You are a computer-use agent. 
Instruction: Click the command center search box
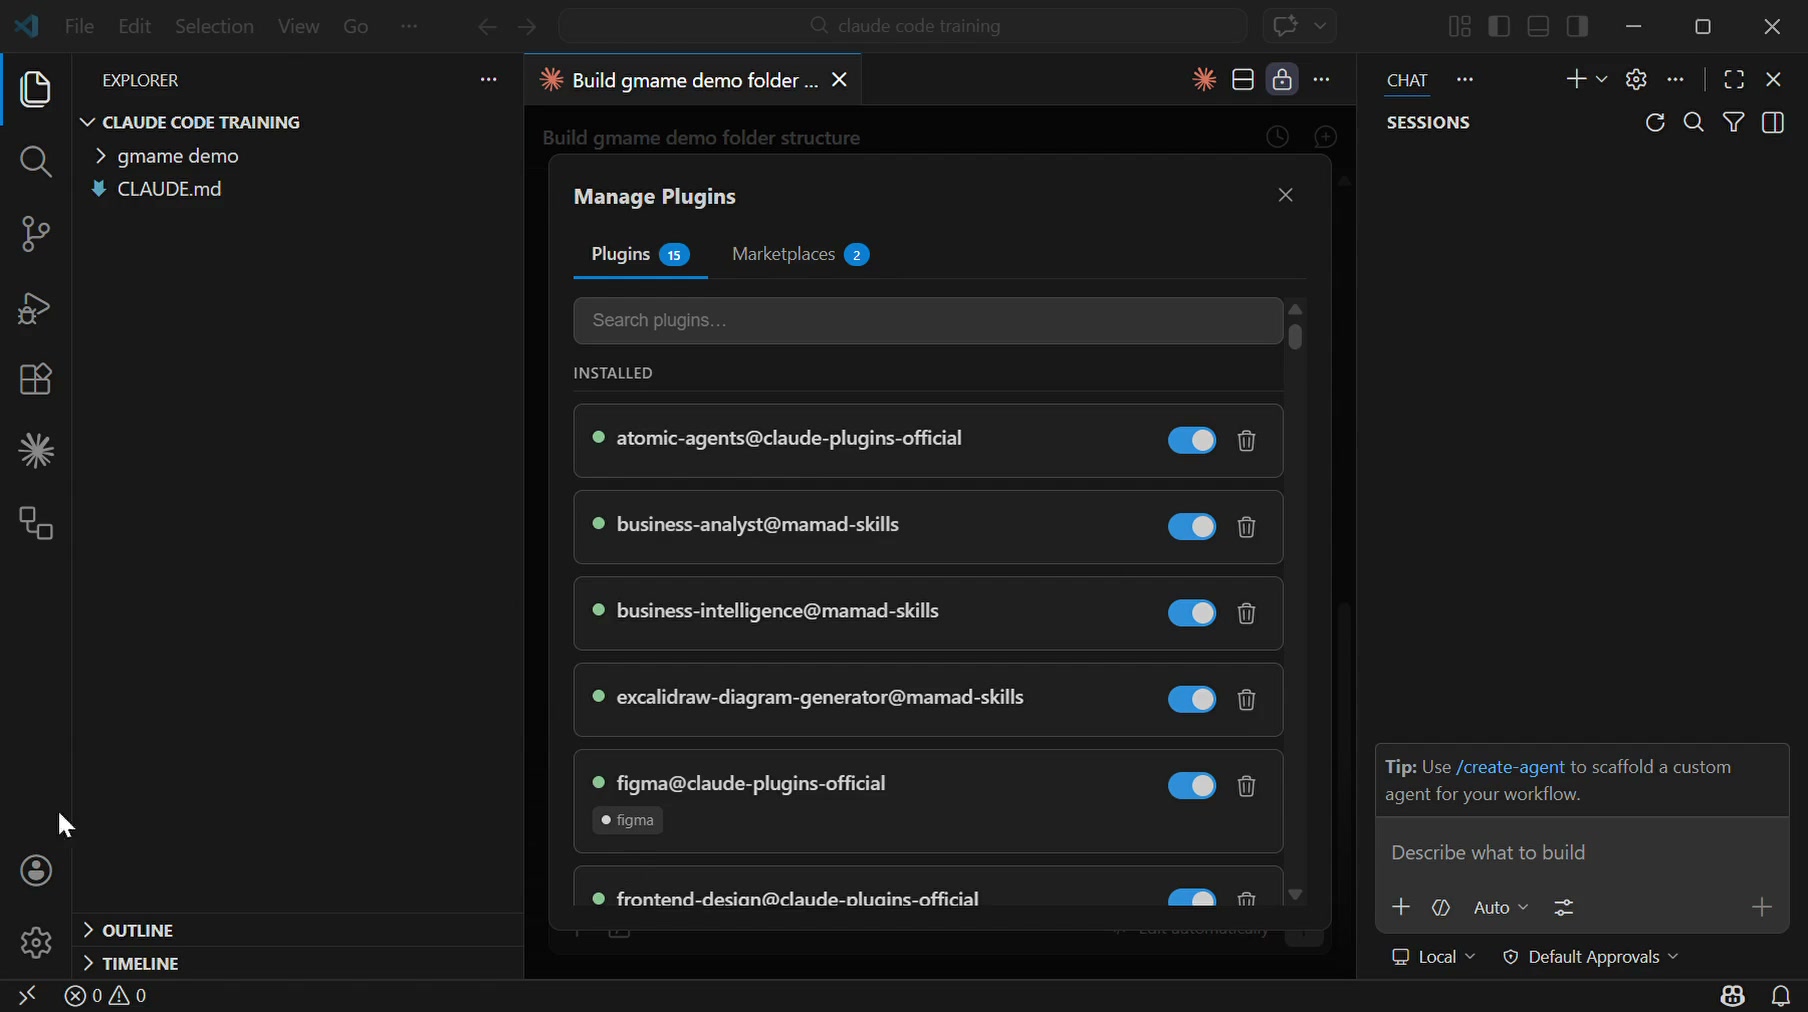pos(902,26)
